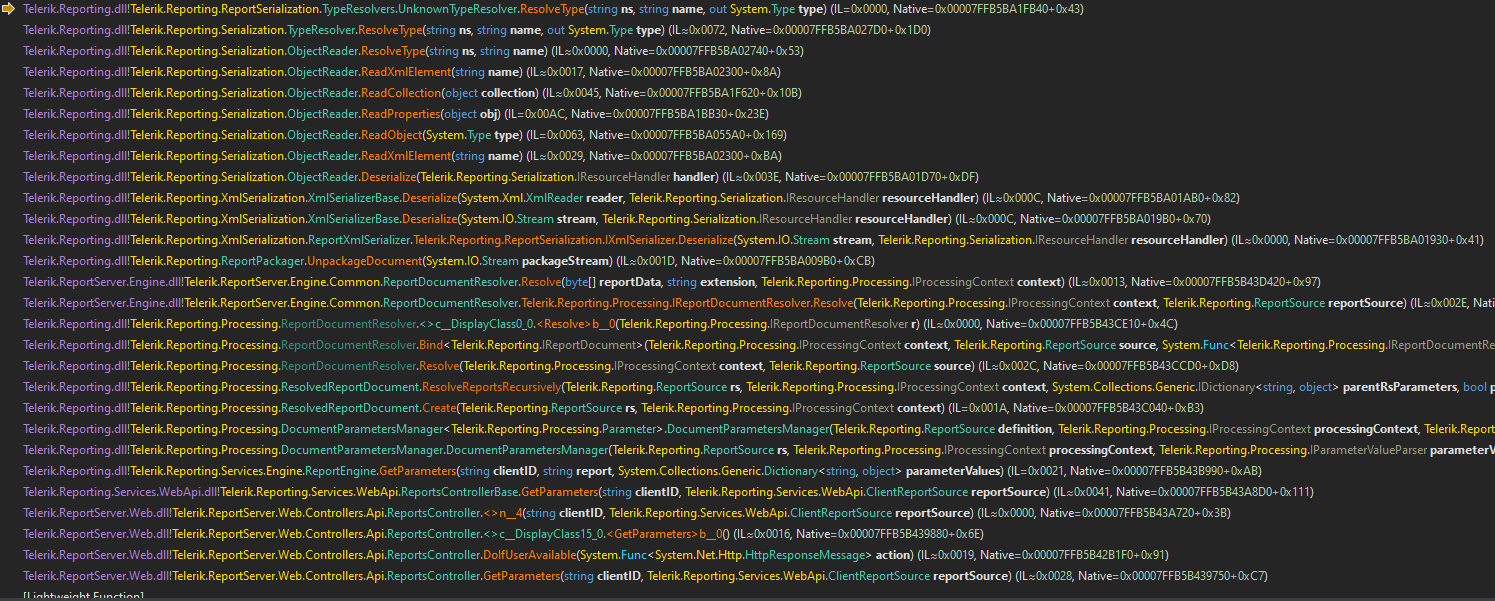Click the ReportPackager.UnpackageDocument entry
The image size is (1495, 601).
click(x=350, y=260)
